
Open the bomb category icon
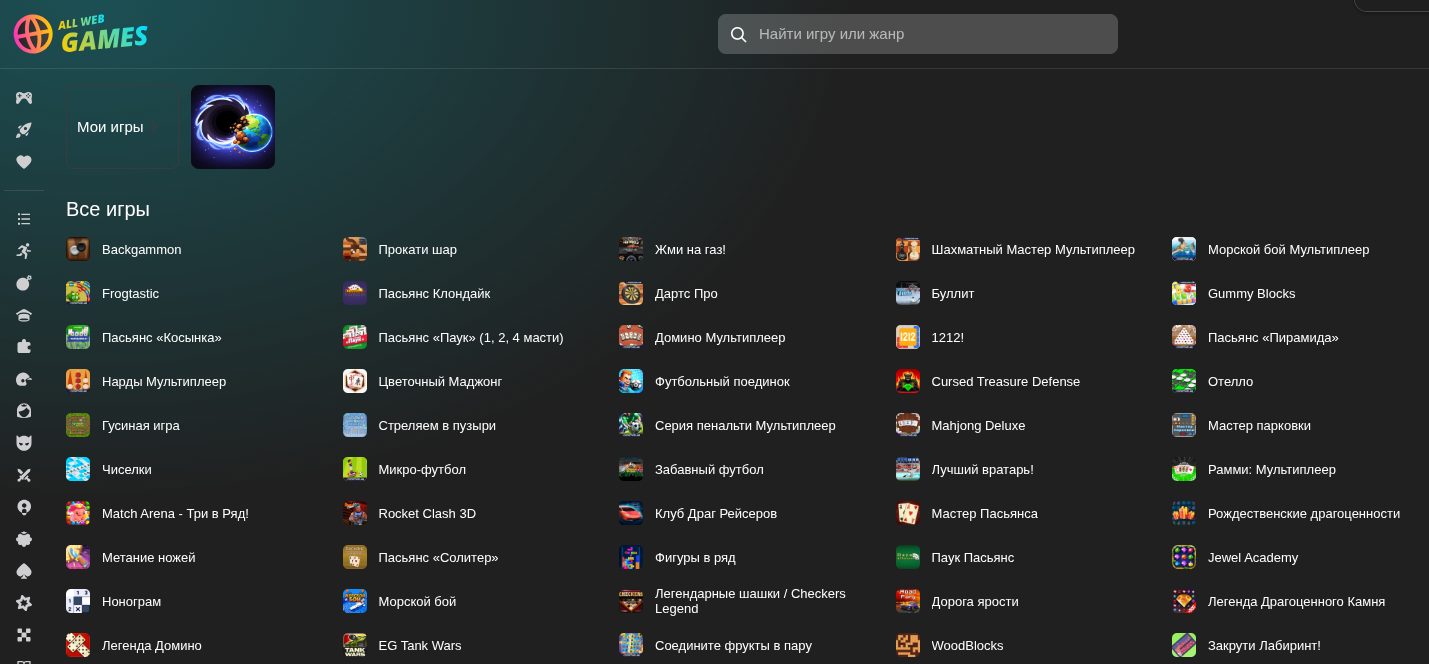24,283
